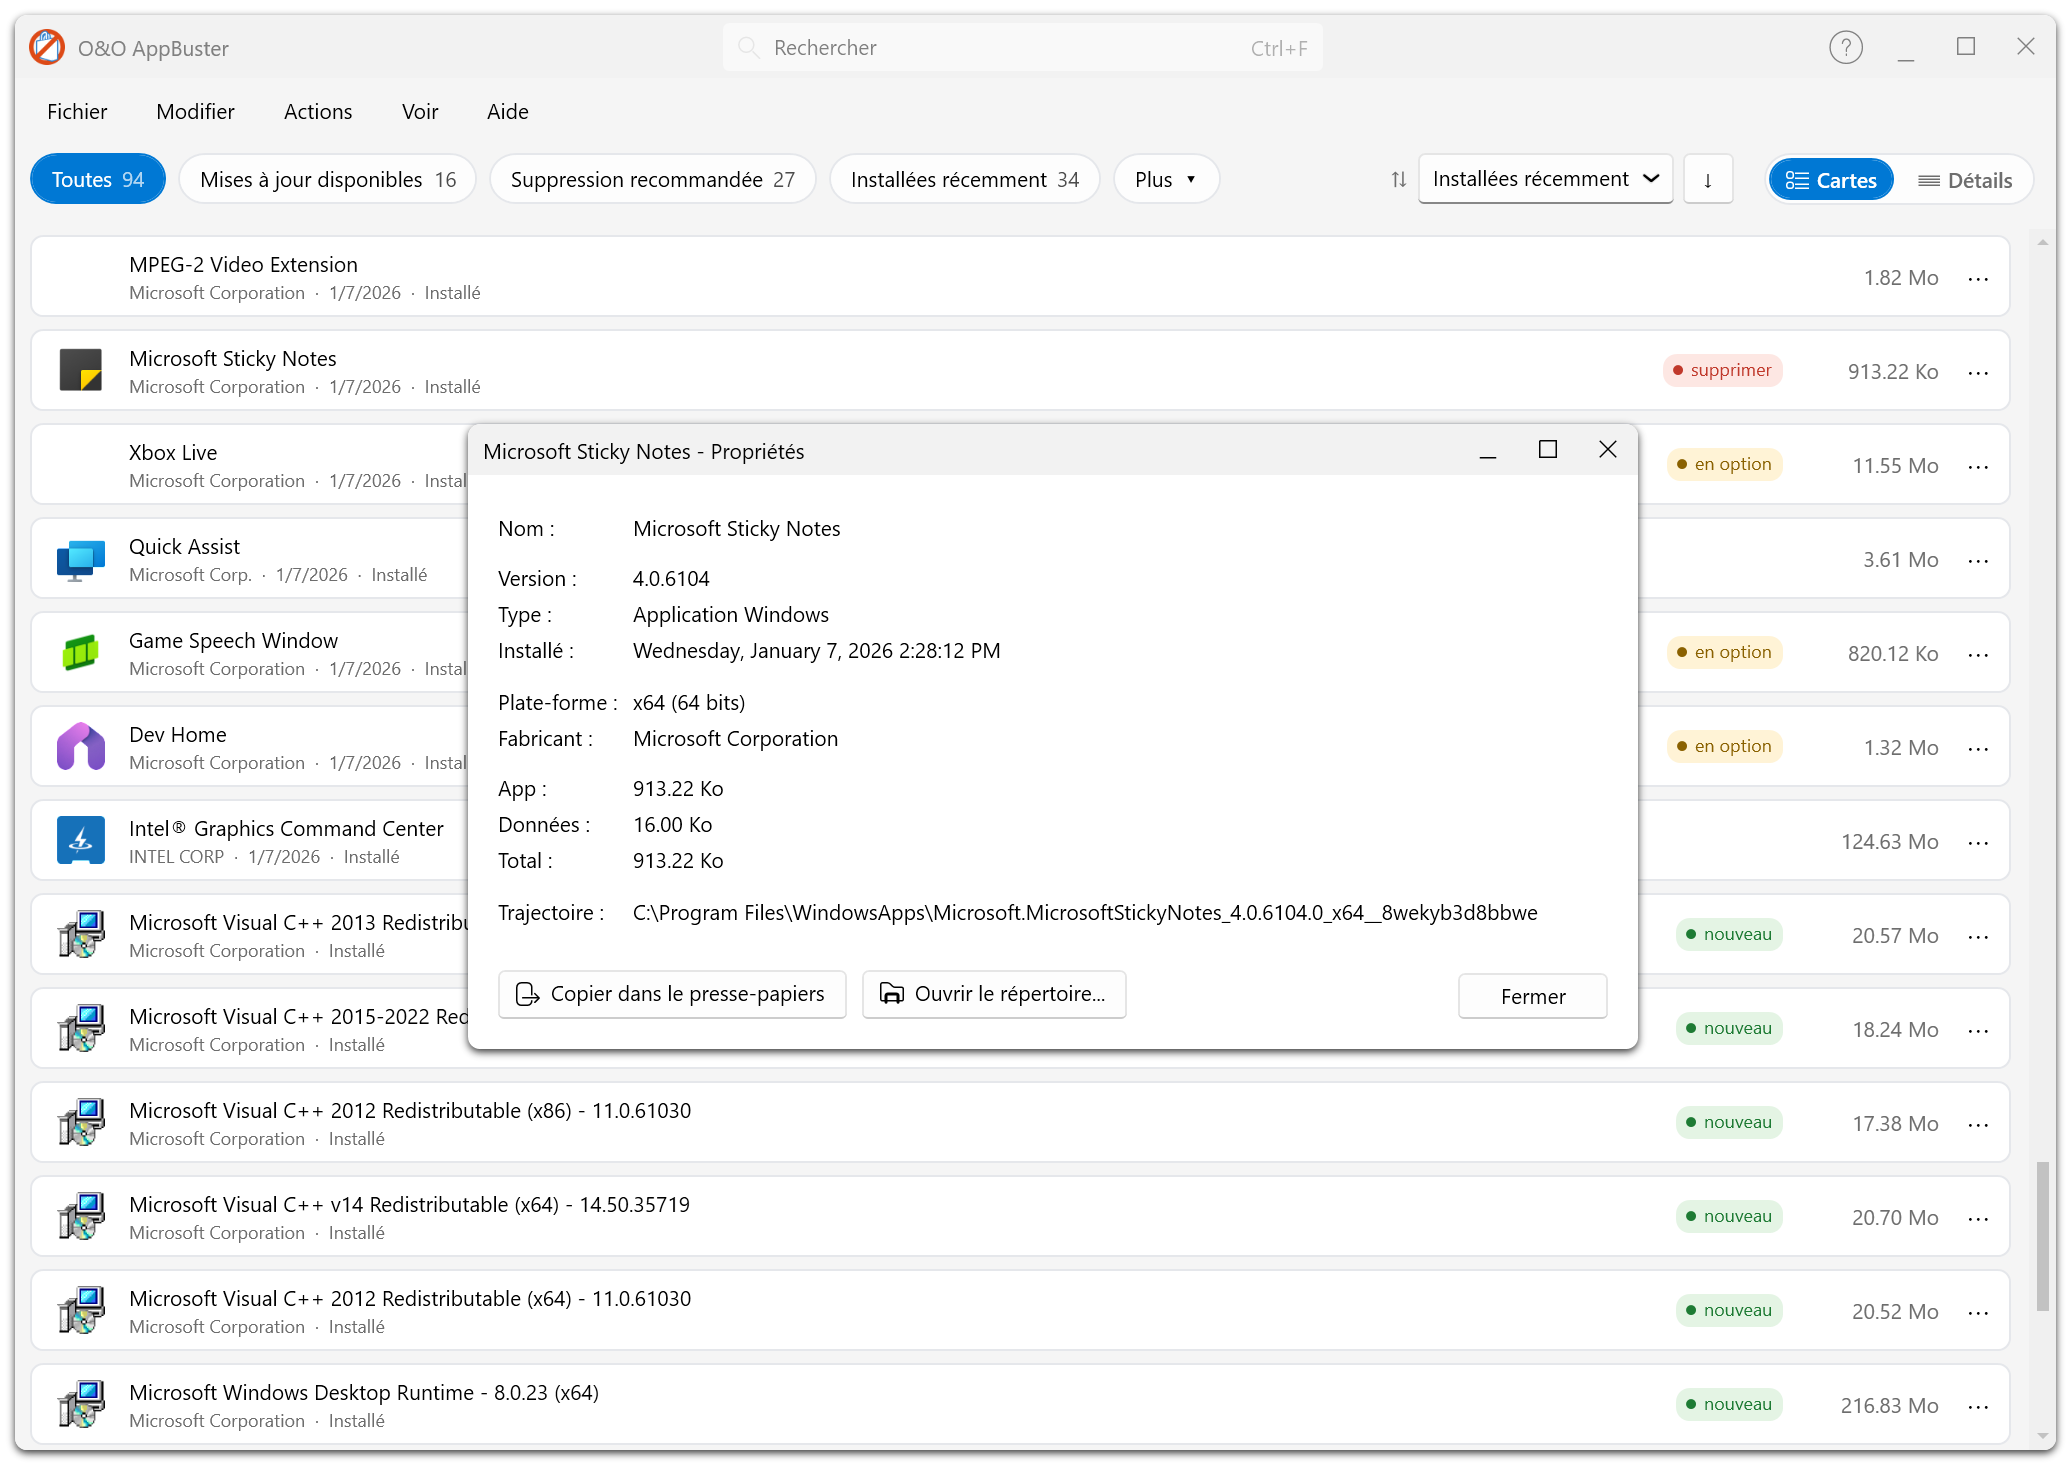
Task: Open more options for Visual C++ v14 row
Action: coord(1978,1219)
